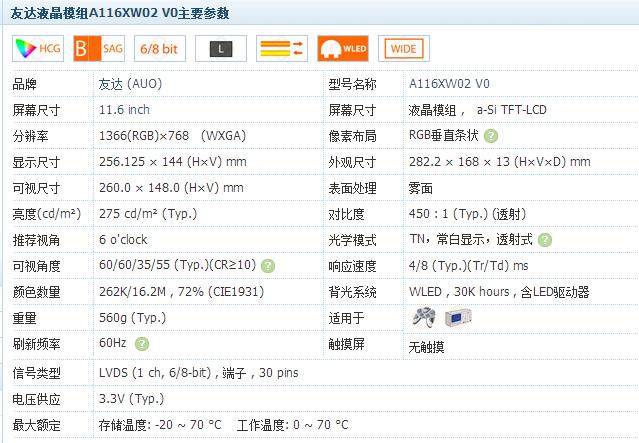Click the SAG brightness badge icon
The height and width of the screenshot is (443, 639).
[99, 48]
